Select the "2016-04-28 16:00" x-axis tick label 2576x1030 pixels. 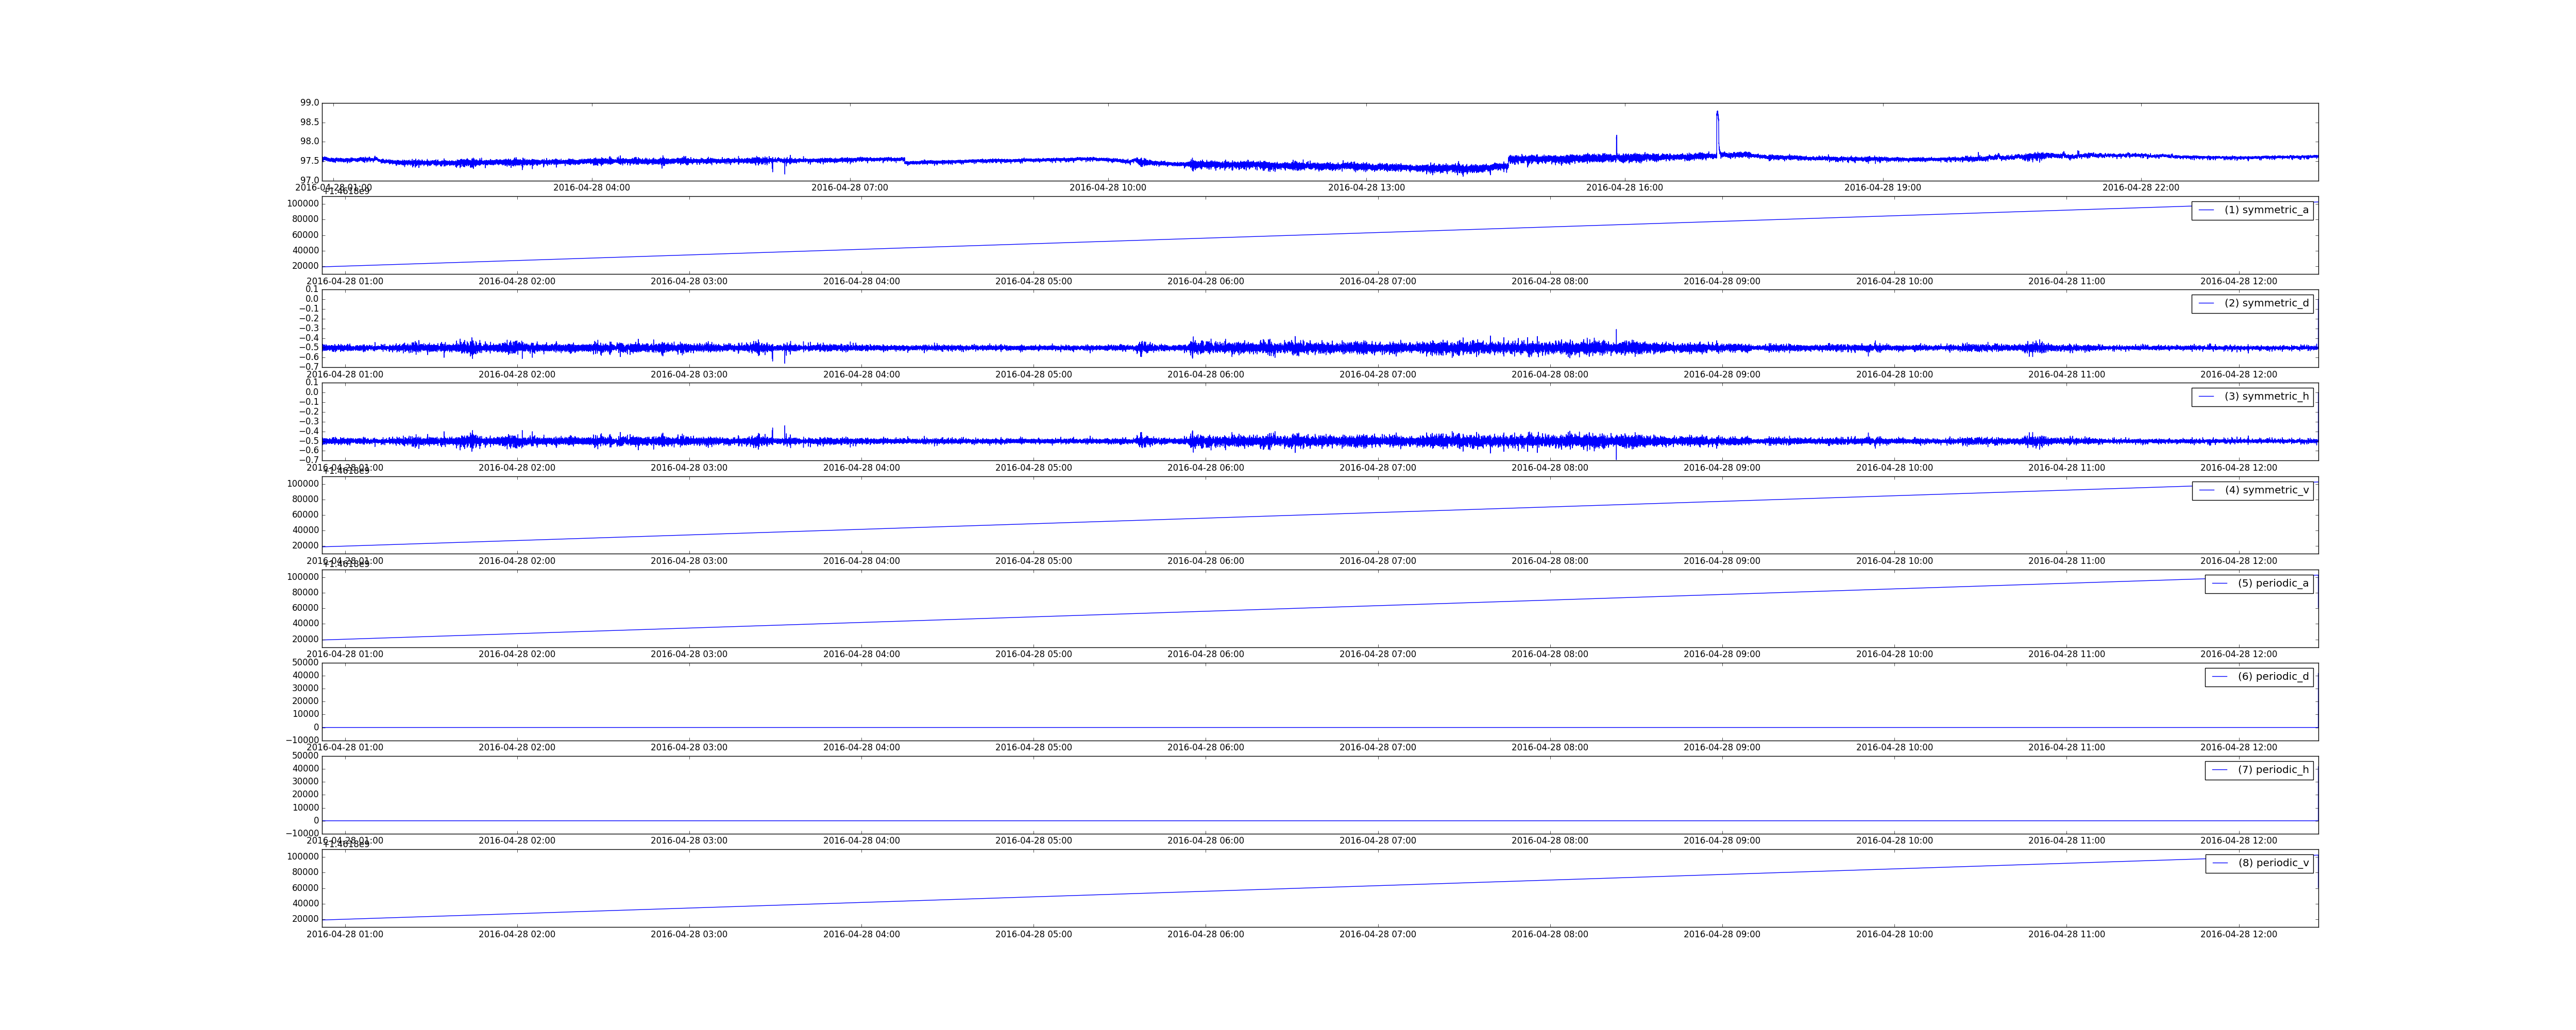point(1624,188)
